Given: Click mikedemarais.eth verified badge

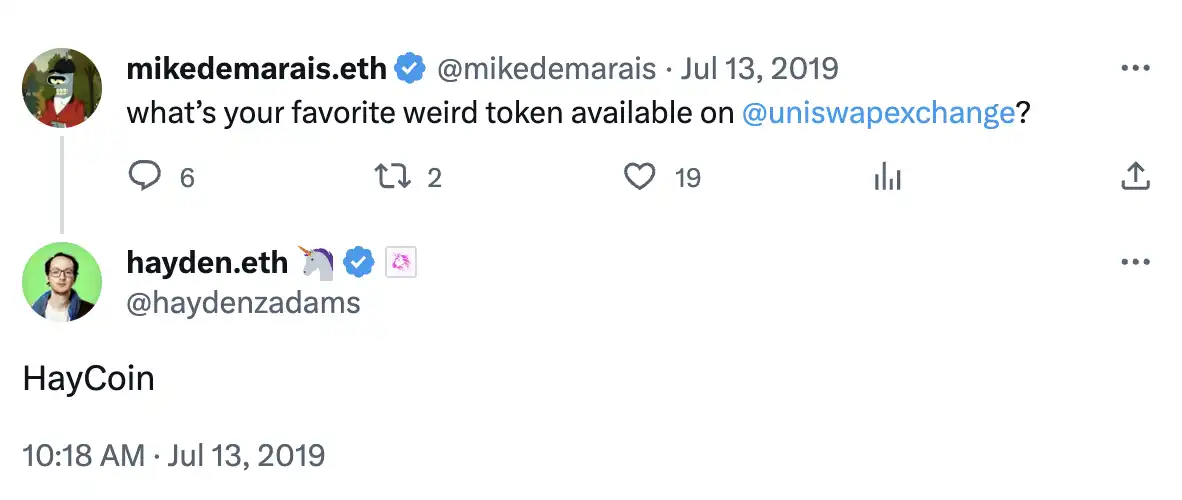Looking at the screenshot, I should point(408,69).
